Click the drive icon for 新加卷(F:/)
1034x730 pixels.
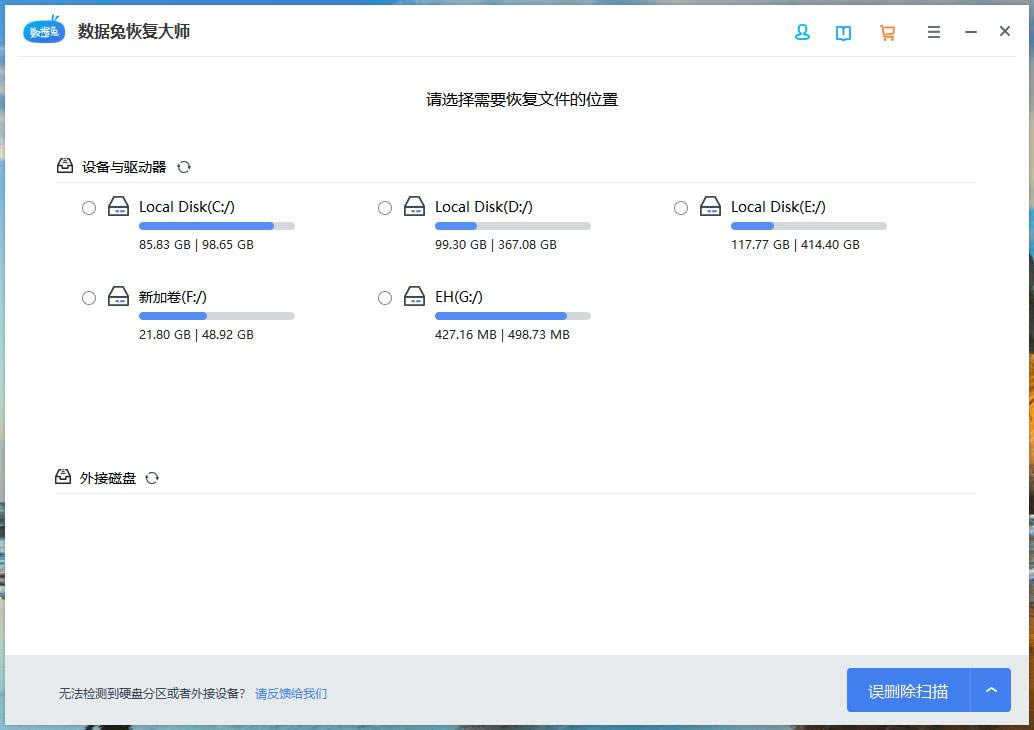[x=118, y=296]
